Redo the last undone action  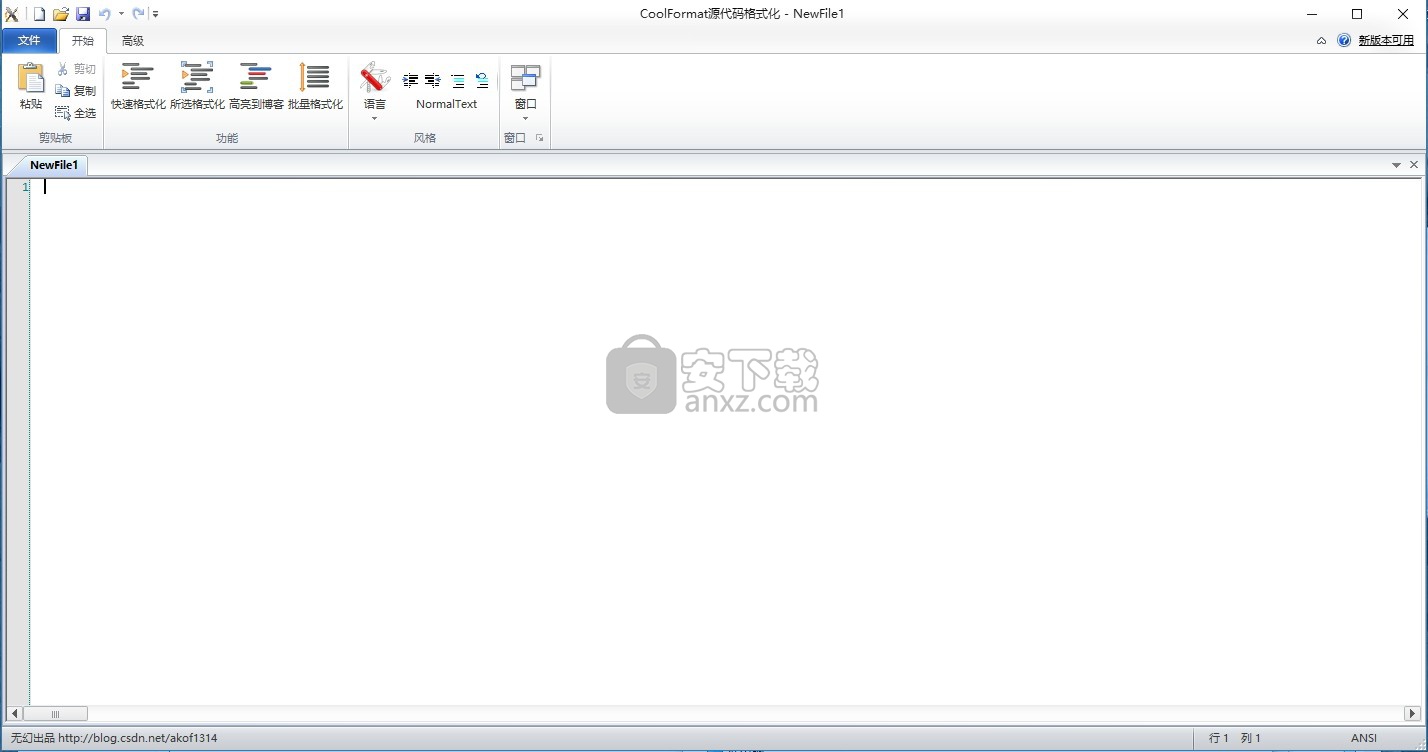click(x=138, y=14)
